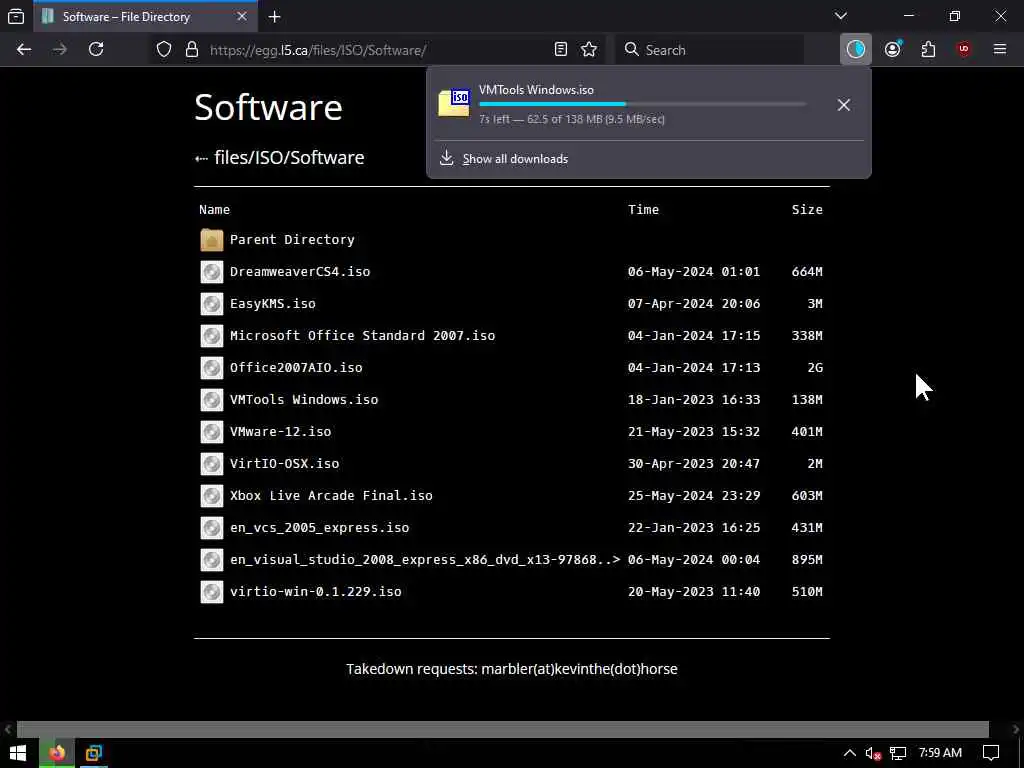The width and height of the screenshot is (1024, 768).
Task: Open the Firefox hamburger menu
Action: [1000, 50]
